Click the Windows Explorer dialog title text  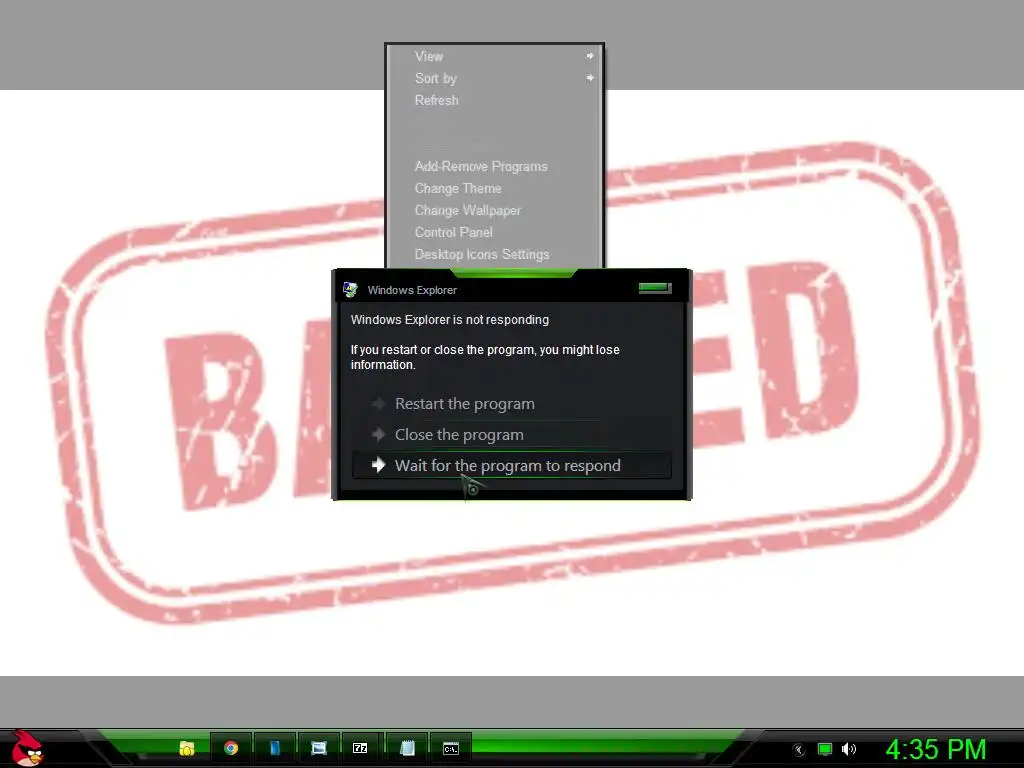(x=411, y=290)
